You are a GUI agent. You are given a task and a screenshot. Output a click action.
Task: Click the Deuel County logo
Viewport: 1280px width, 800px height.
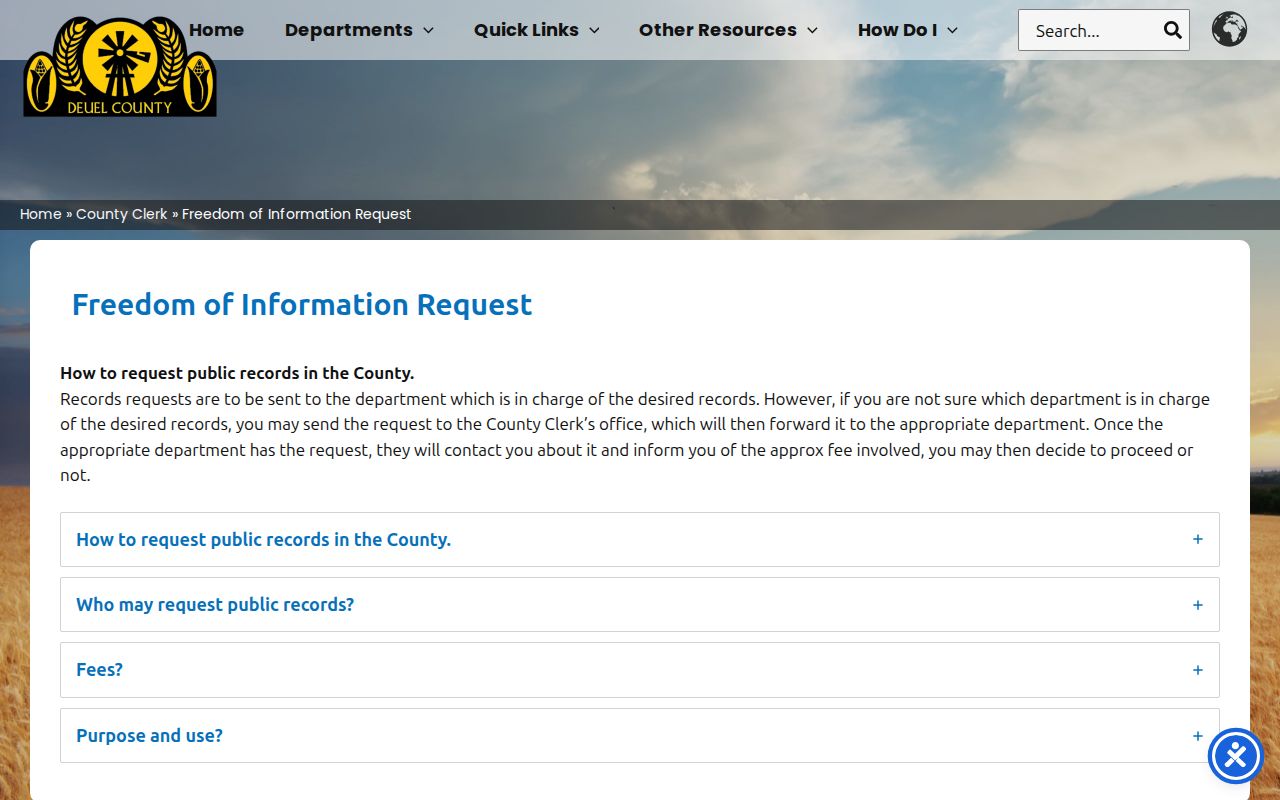[120, 66]
